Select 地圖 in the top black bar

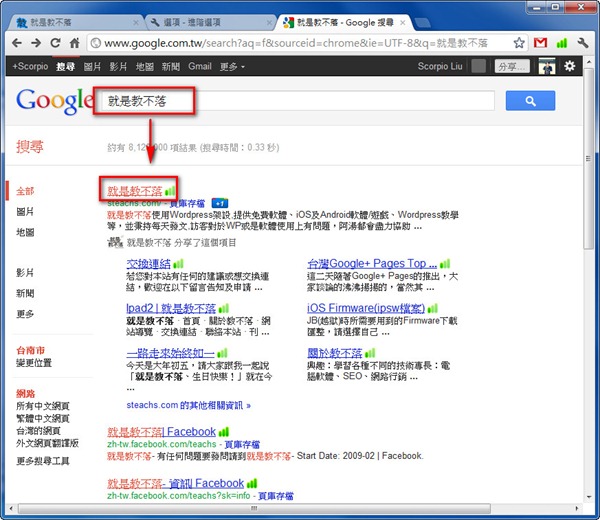(x=145, y=67)
